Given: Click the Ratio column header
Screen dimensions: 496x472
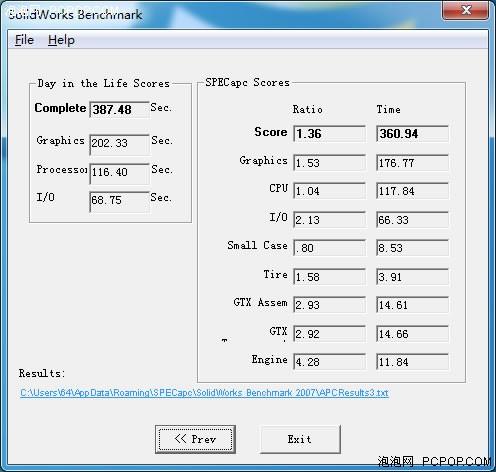Looking at the screenshot, I should [x=307, y=109].
